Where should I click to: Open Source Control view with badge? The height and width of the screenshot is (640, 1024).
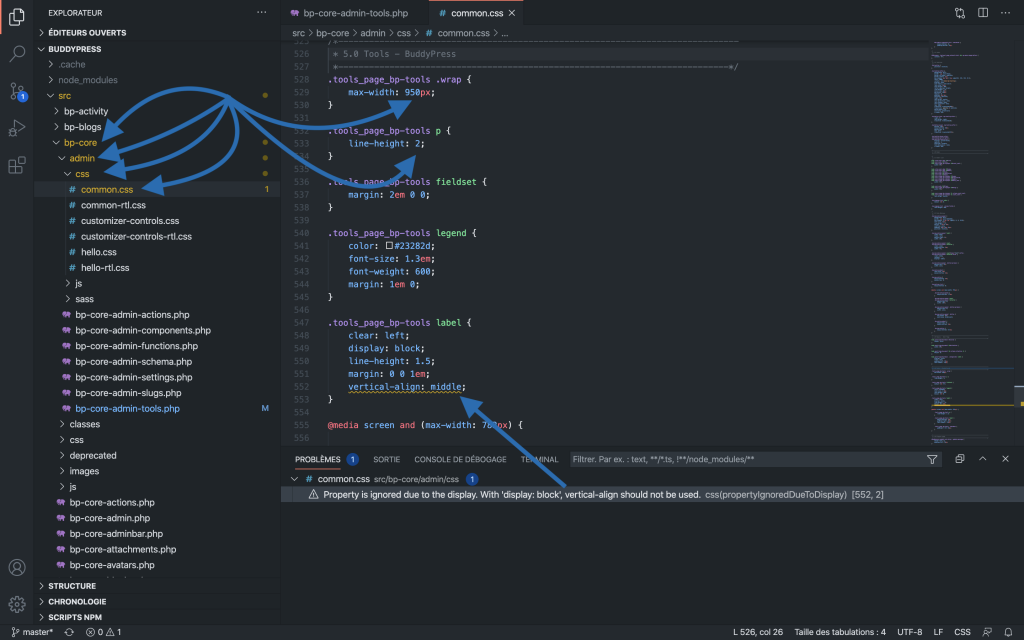pos(17,91)
